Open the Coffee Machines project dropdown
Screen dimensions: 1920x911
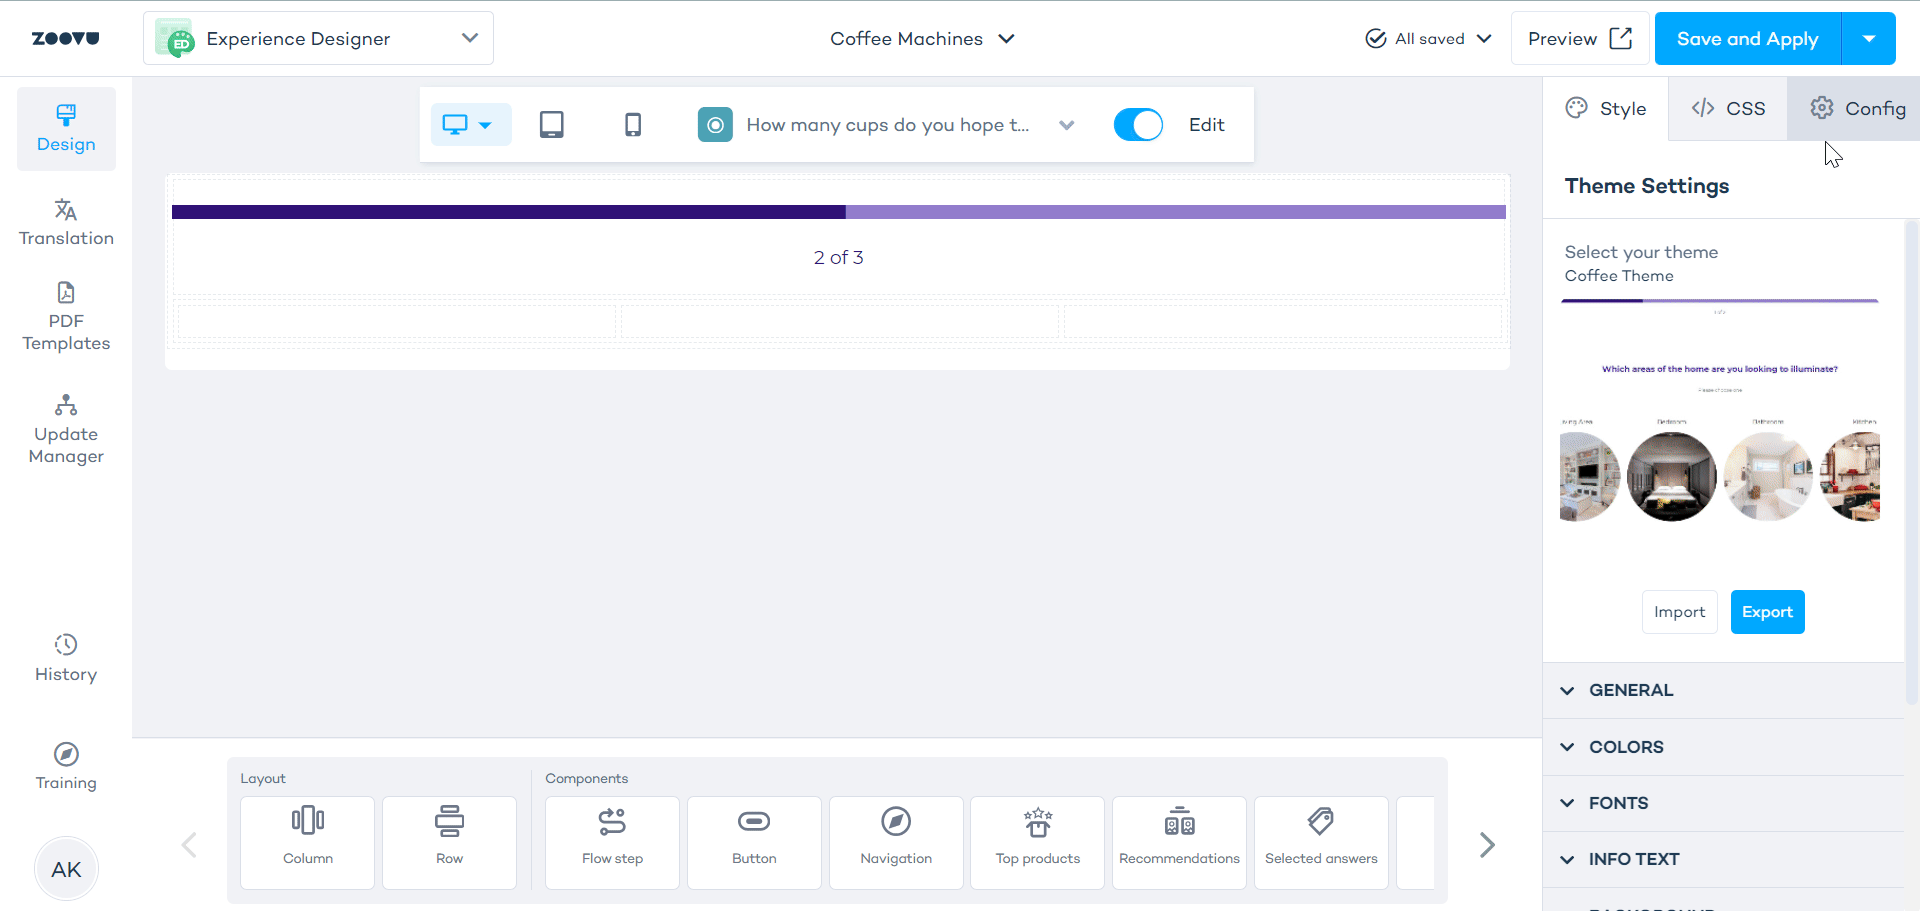(921, 39)
